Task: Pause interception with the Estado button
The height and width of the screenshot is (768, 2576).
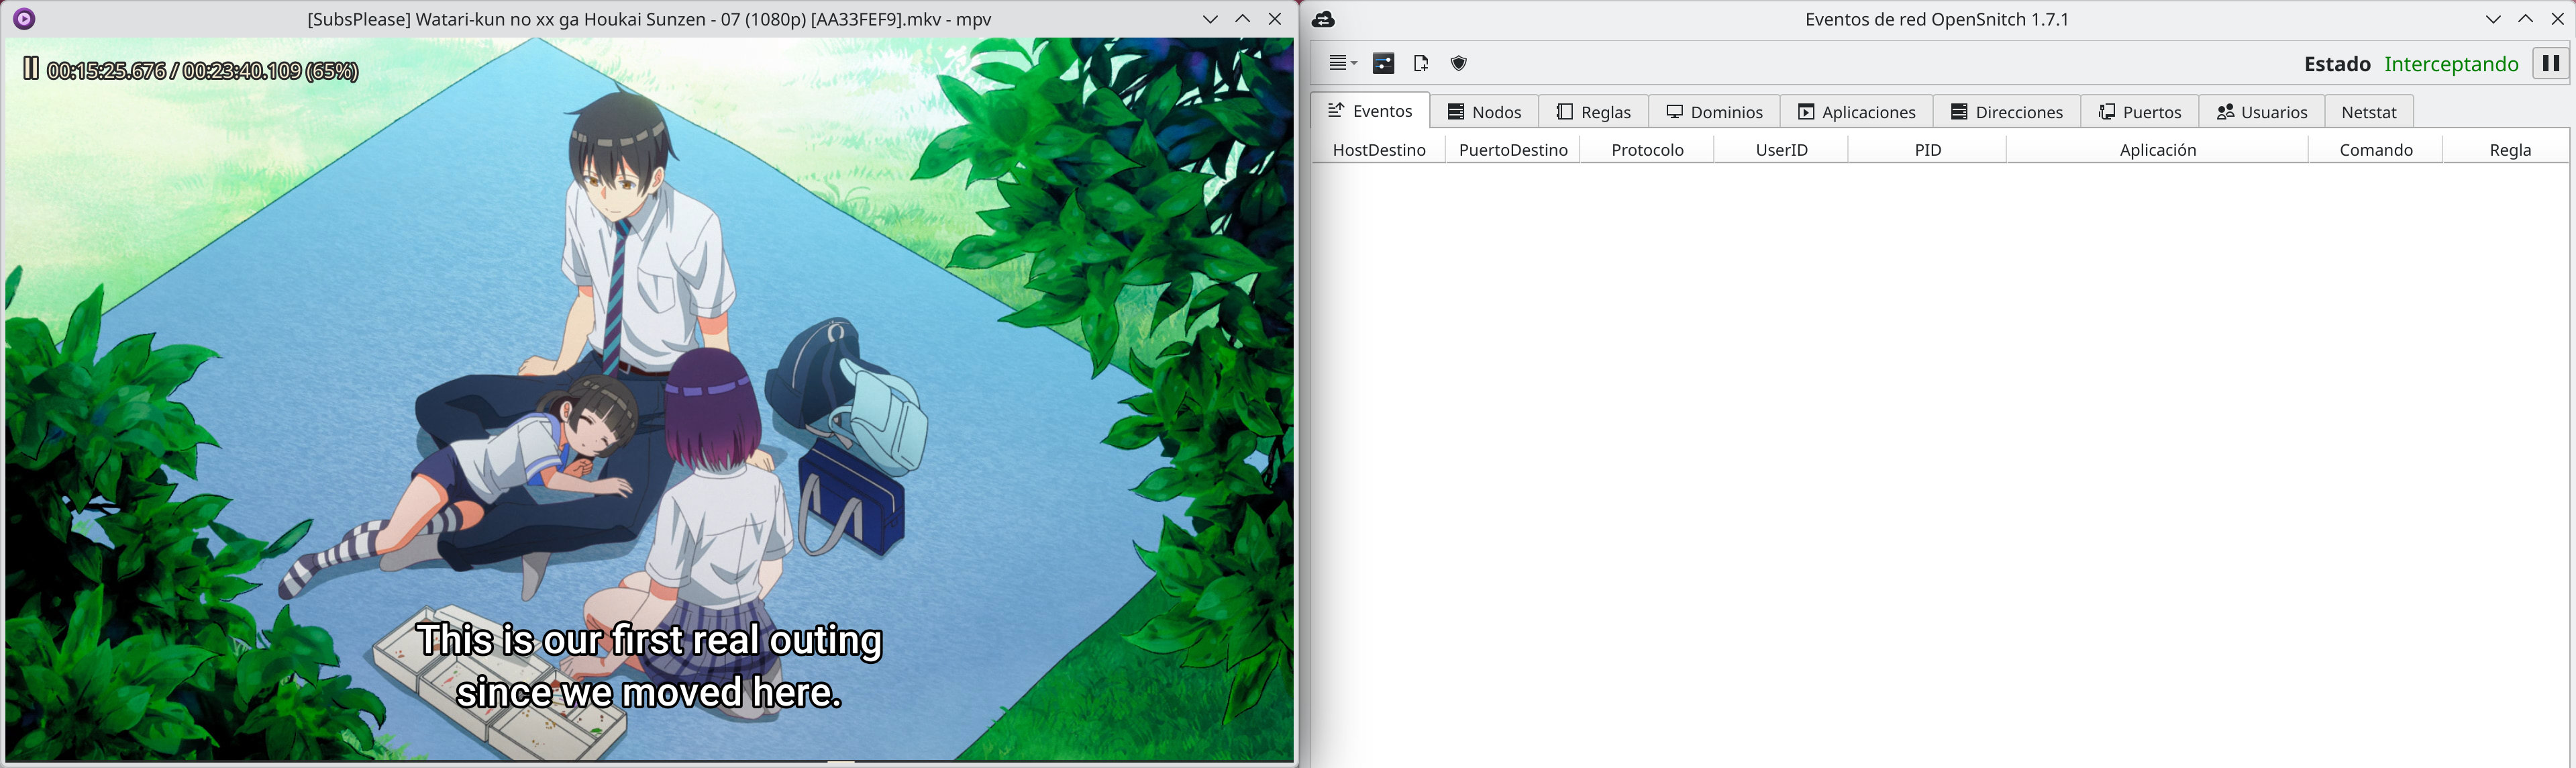Action: pos(2550,63)
